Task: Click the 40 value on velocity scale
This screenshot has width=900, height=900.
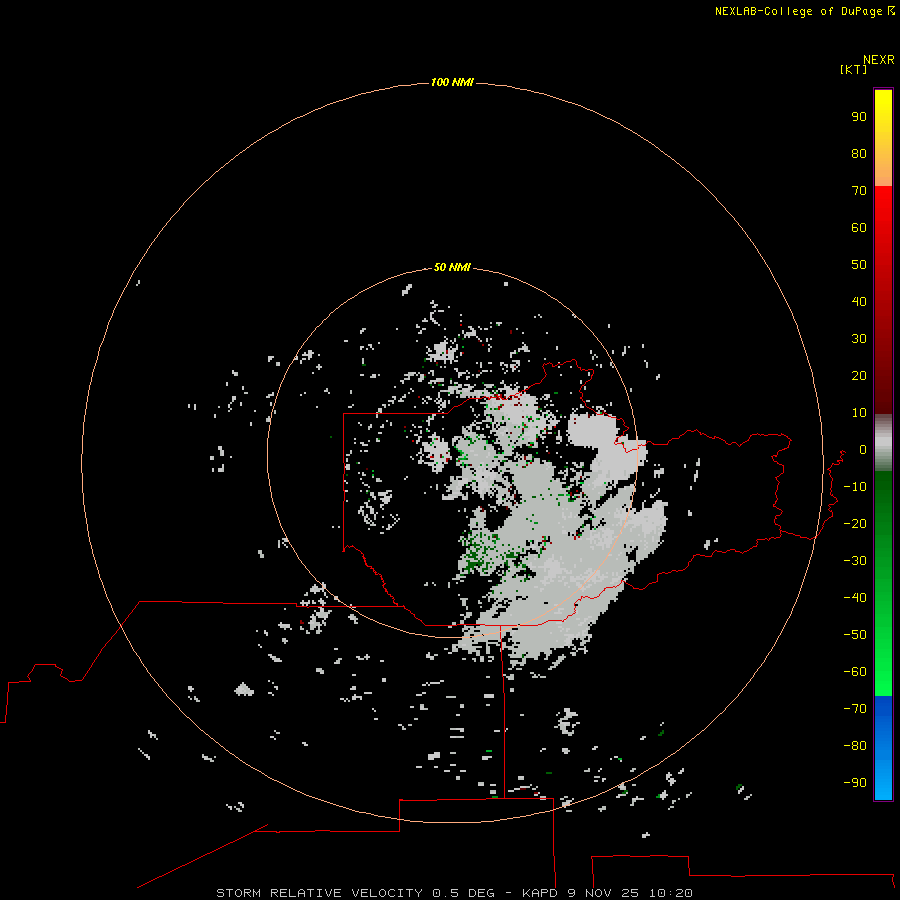Action: point(859,301)
